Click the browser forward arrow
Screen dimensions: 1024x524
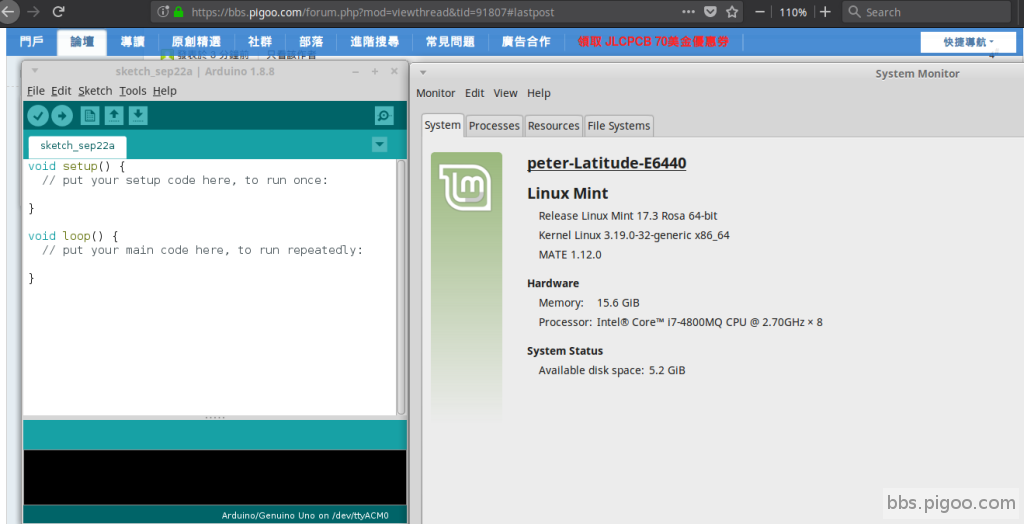coord(33,12)
